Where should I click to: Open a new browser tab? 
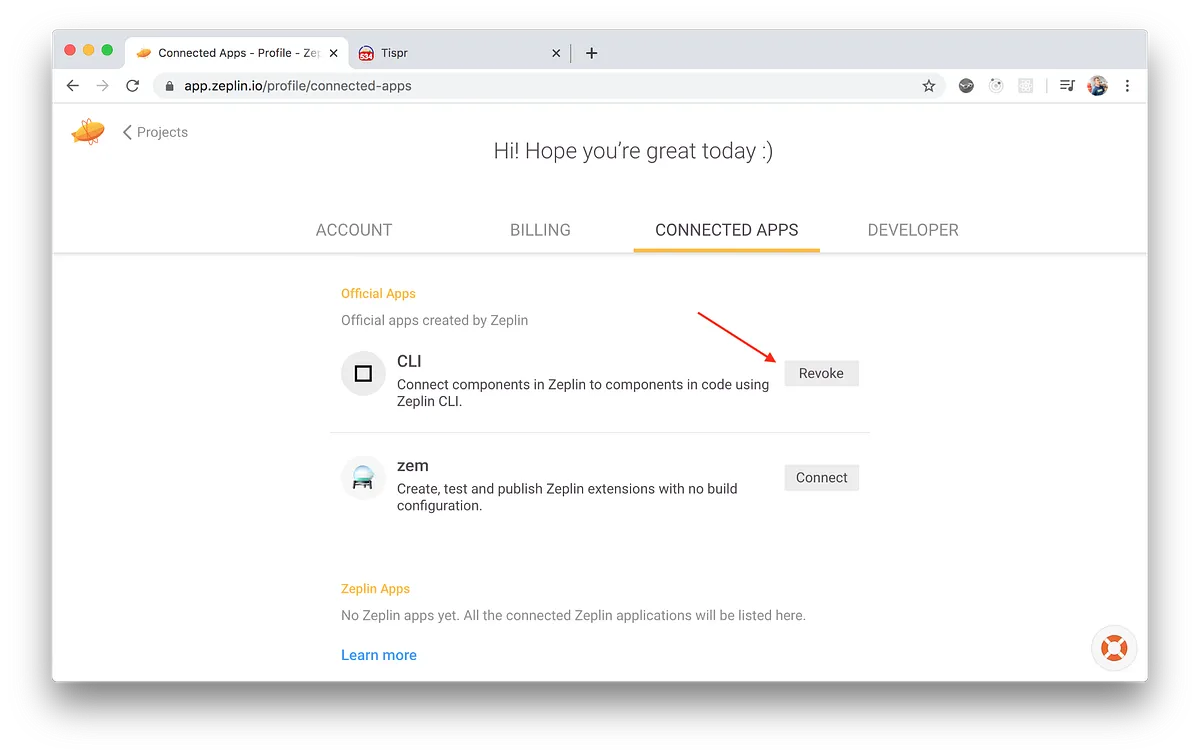591,53
